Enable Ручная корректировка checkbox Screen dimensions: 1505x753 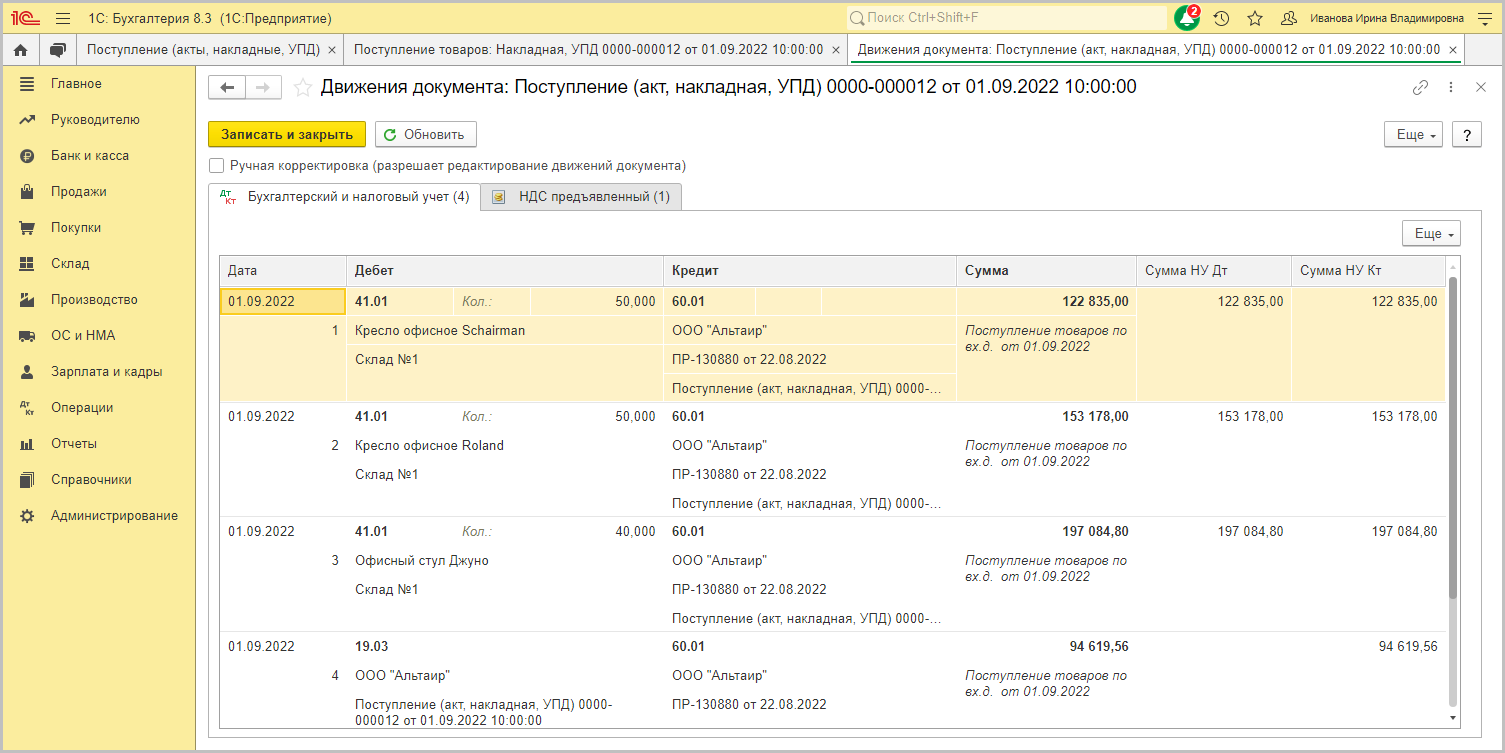pyautogui.click(x=216, y=166)
